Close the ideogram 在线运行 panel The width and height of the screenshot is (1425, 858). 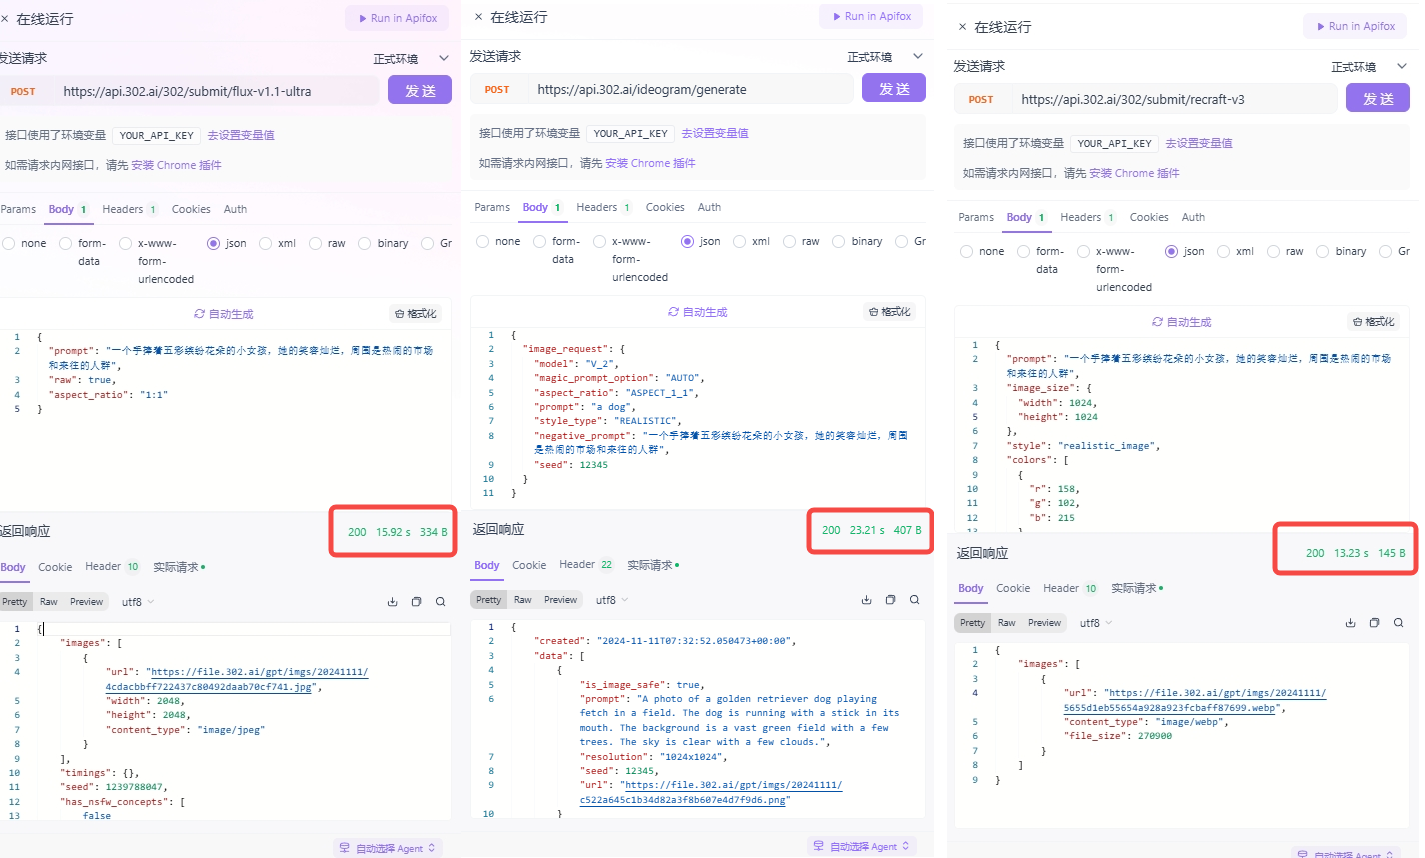(479, 17)
